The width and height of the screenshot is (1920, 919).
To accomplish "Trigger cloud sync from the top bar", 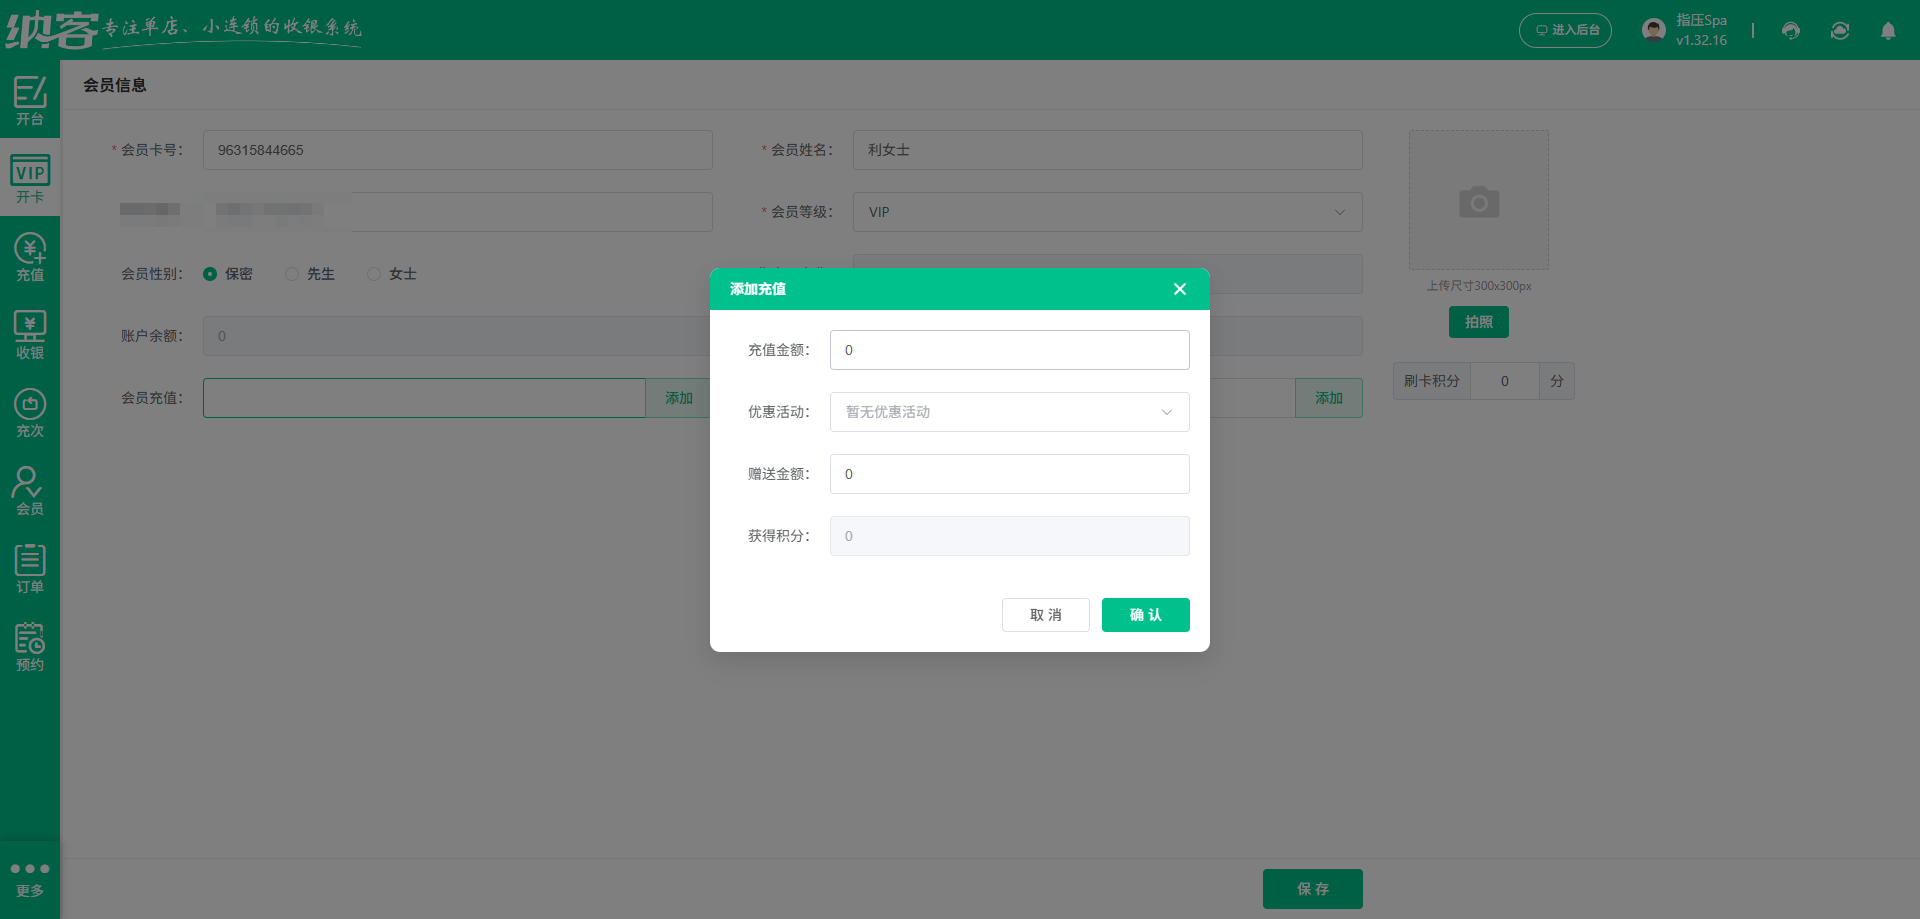I will pyautogui.click(x=1839, y=31).
